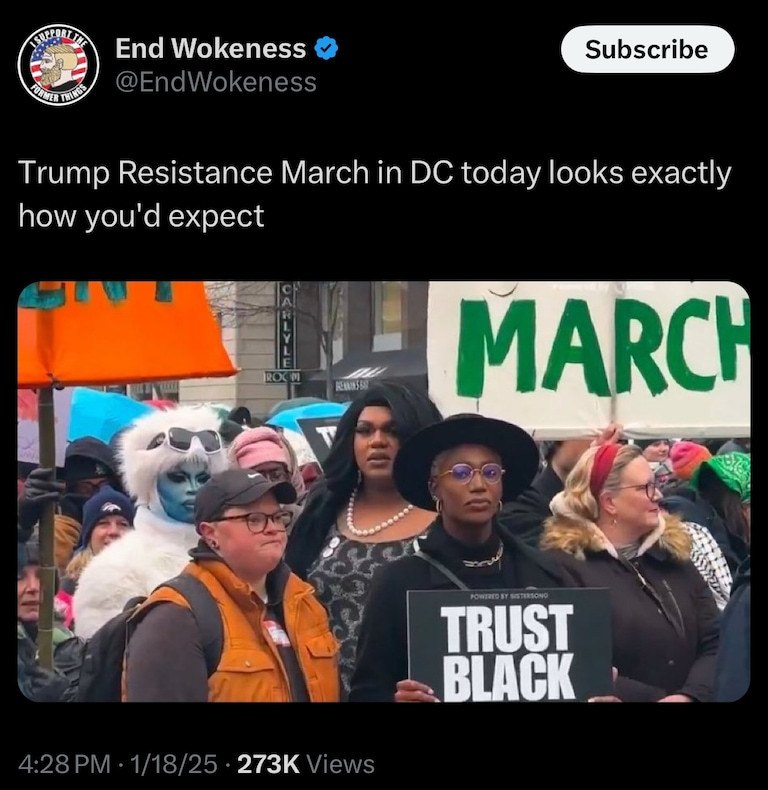The width and height of the screenshot is (768, 790).
Task: Open the 273K Views count
Action: pyautogui.click(x=305, y=764)
